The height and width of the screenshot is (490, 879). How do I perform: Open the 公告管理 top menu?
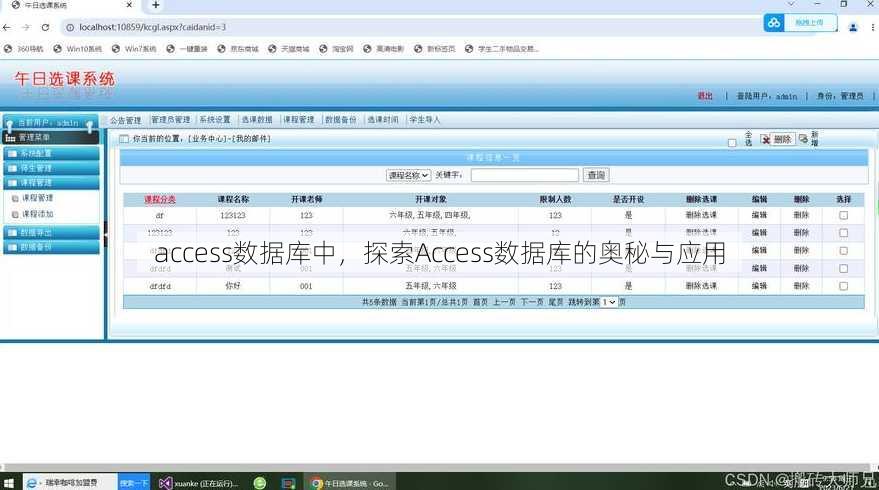(126, 120)
